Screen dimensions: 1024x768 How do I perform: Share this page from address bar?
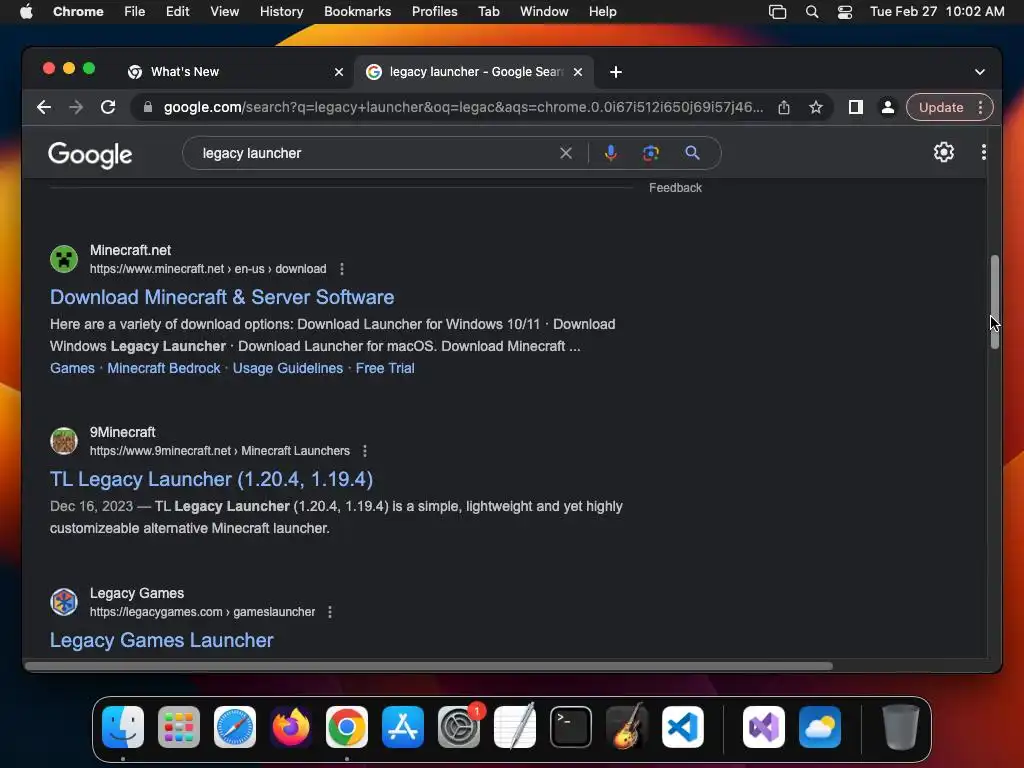[784, 107]
